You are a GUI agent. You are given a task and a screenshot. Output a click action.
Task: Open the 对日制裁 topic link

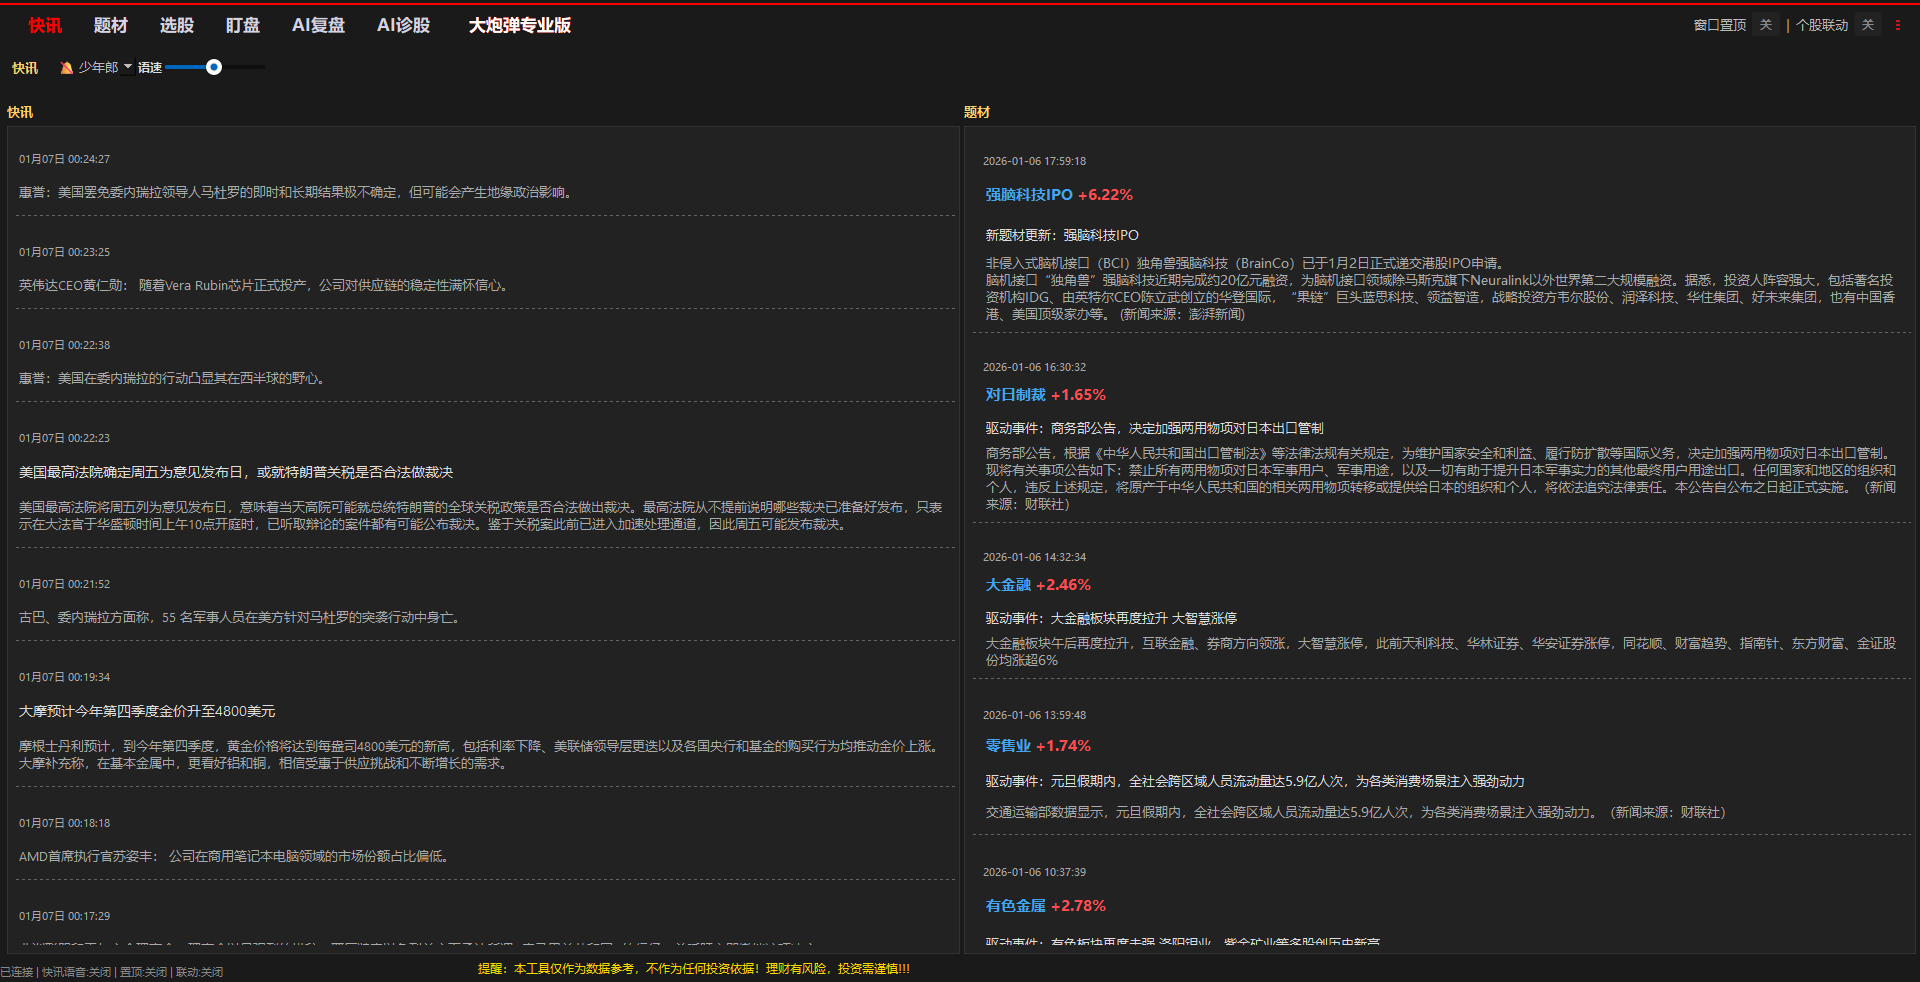tap(1015, 395)
